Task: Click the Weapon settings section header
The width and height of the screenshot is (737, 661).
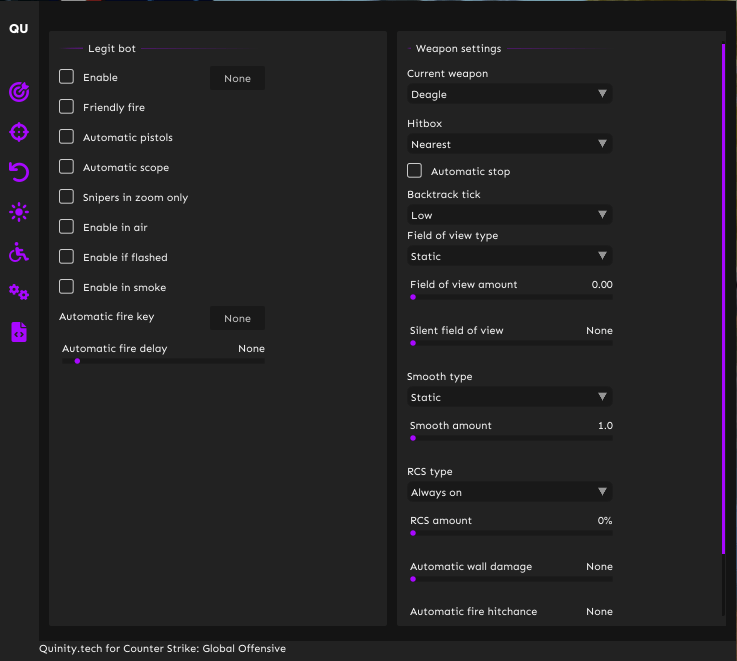Action: (x=458, y=48)
